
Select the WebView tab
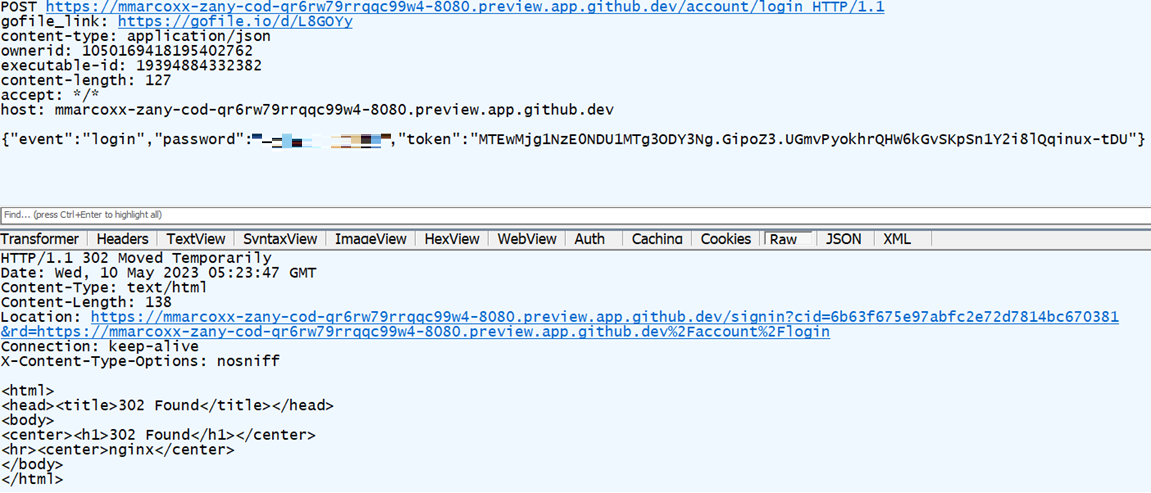click(527, 239)
